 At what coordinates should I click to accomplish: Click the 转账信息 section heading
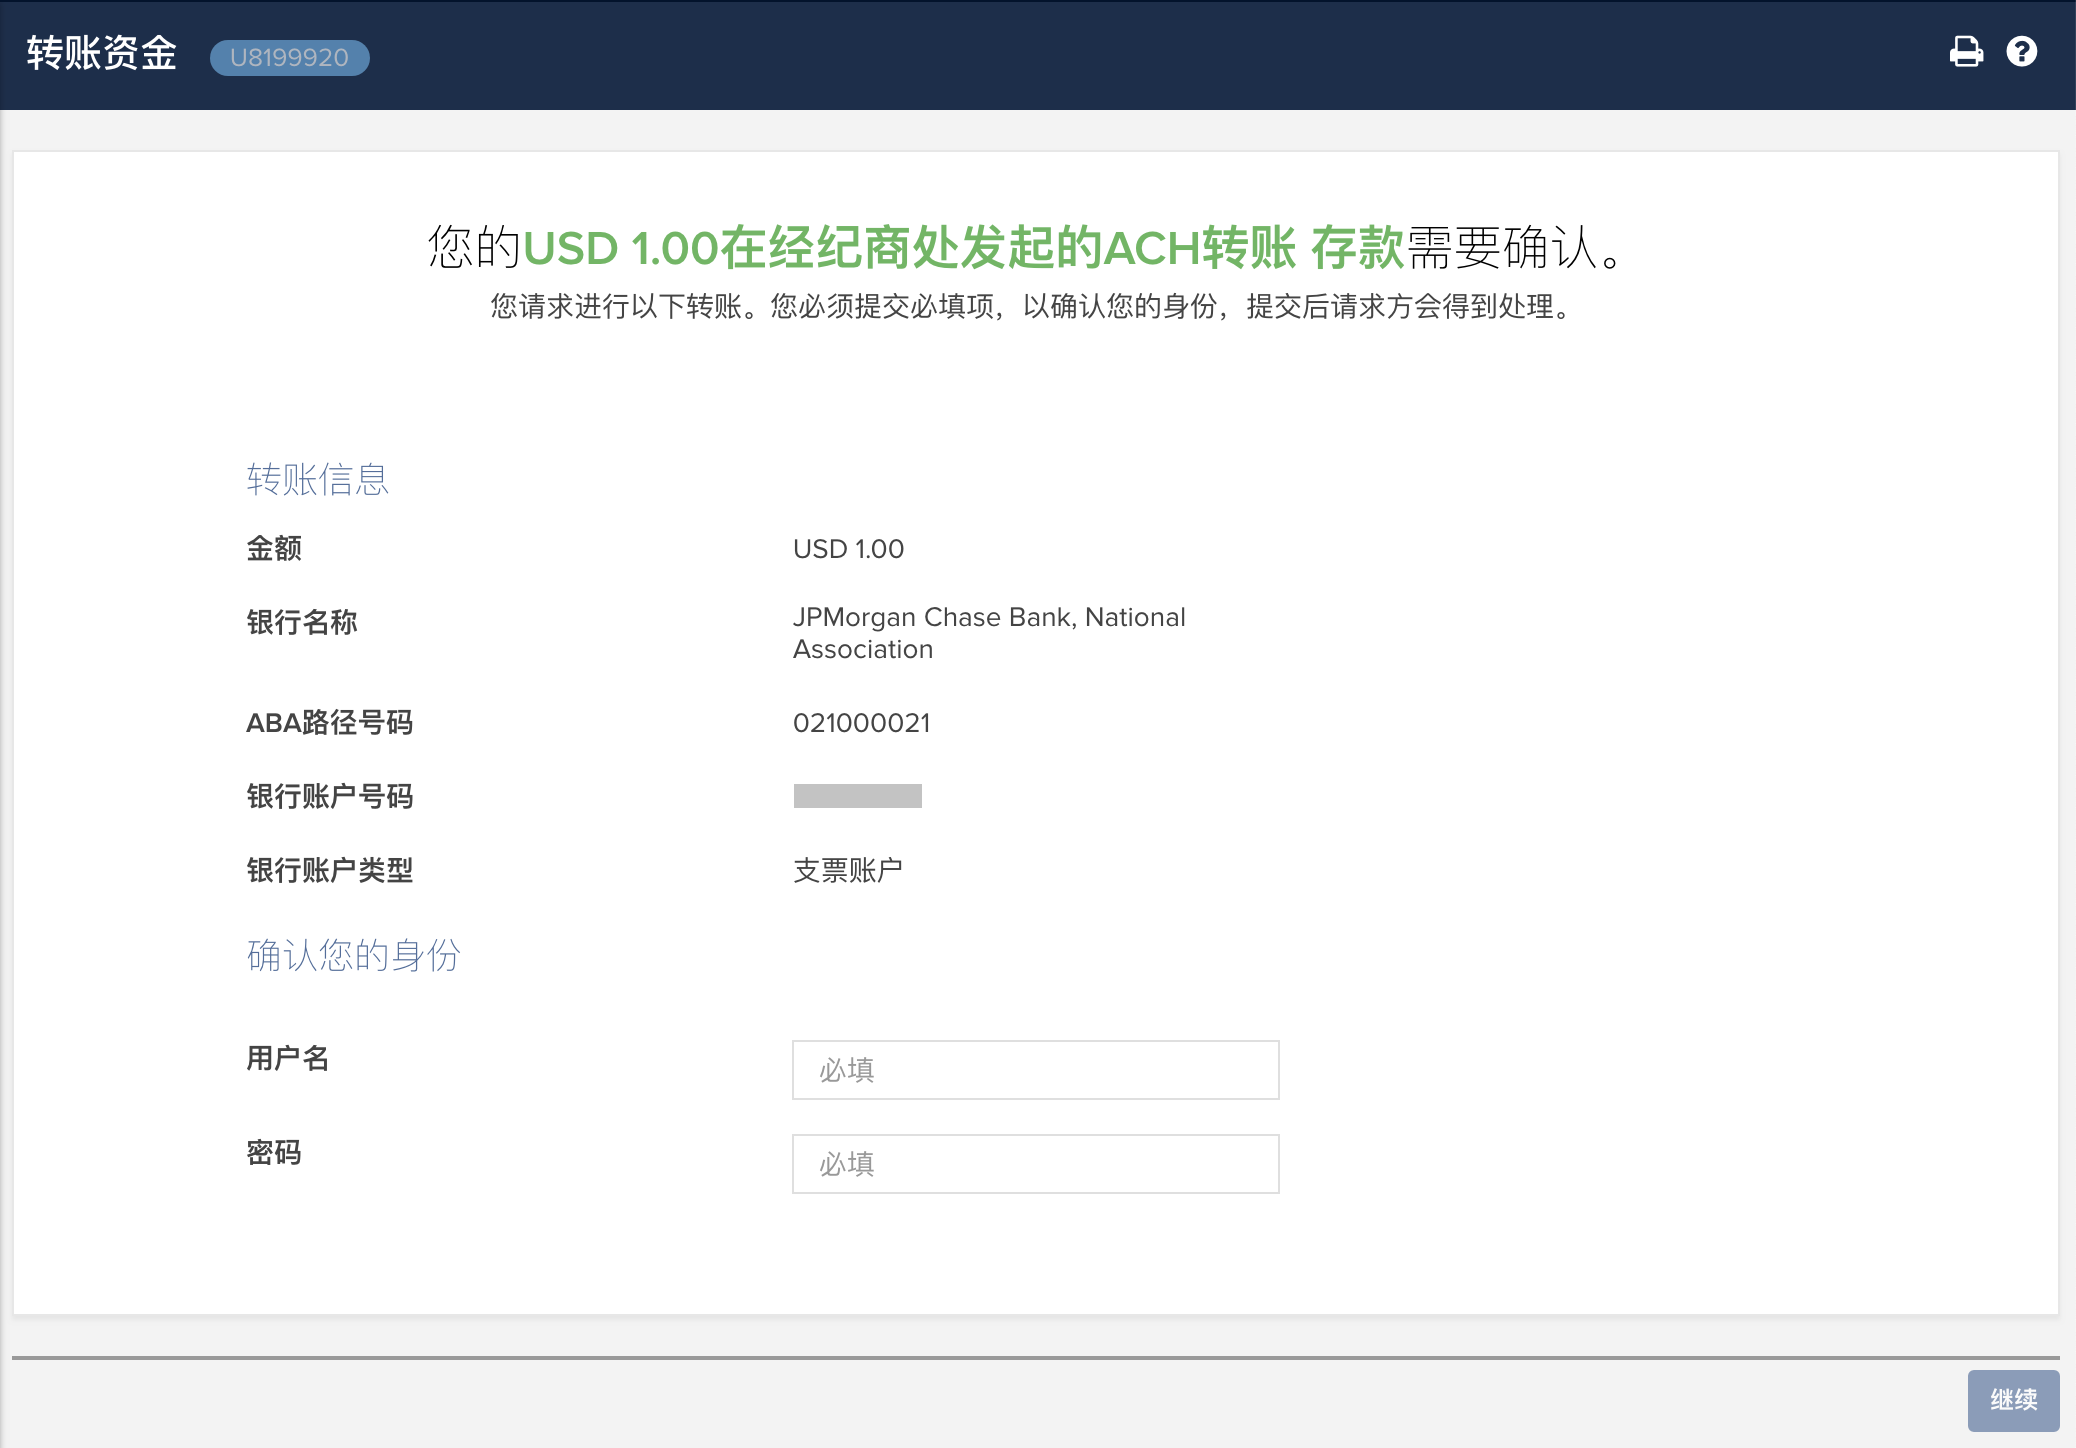(317, 480)
